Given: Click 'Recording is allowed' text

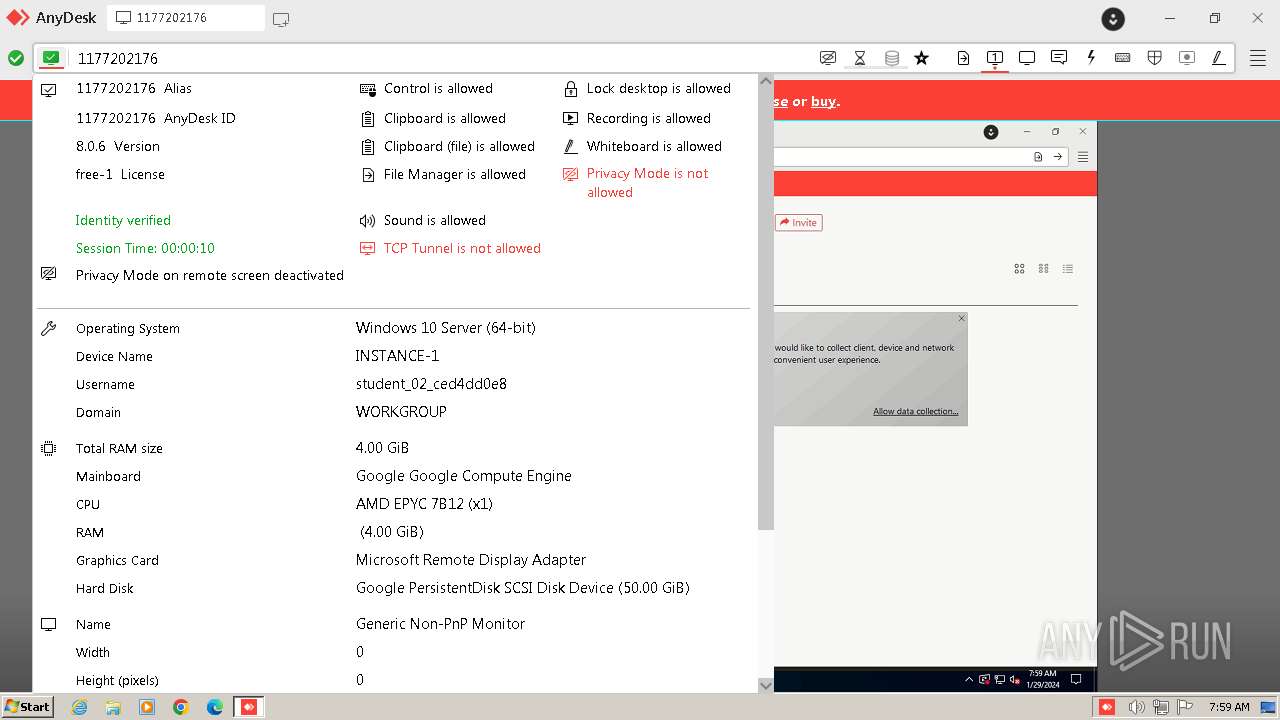Looking at the screenshot, I should (649, 118).
